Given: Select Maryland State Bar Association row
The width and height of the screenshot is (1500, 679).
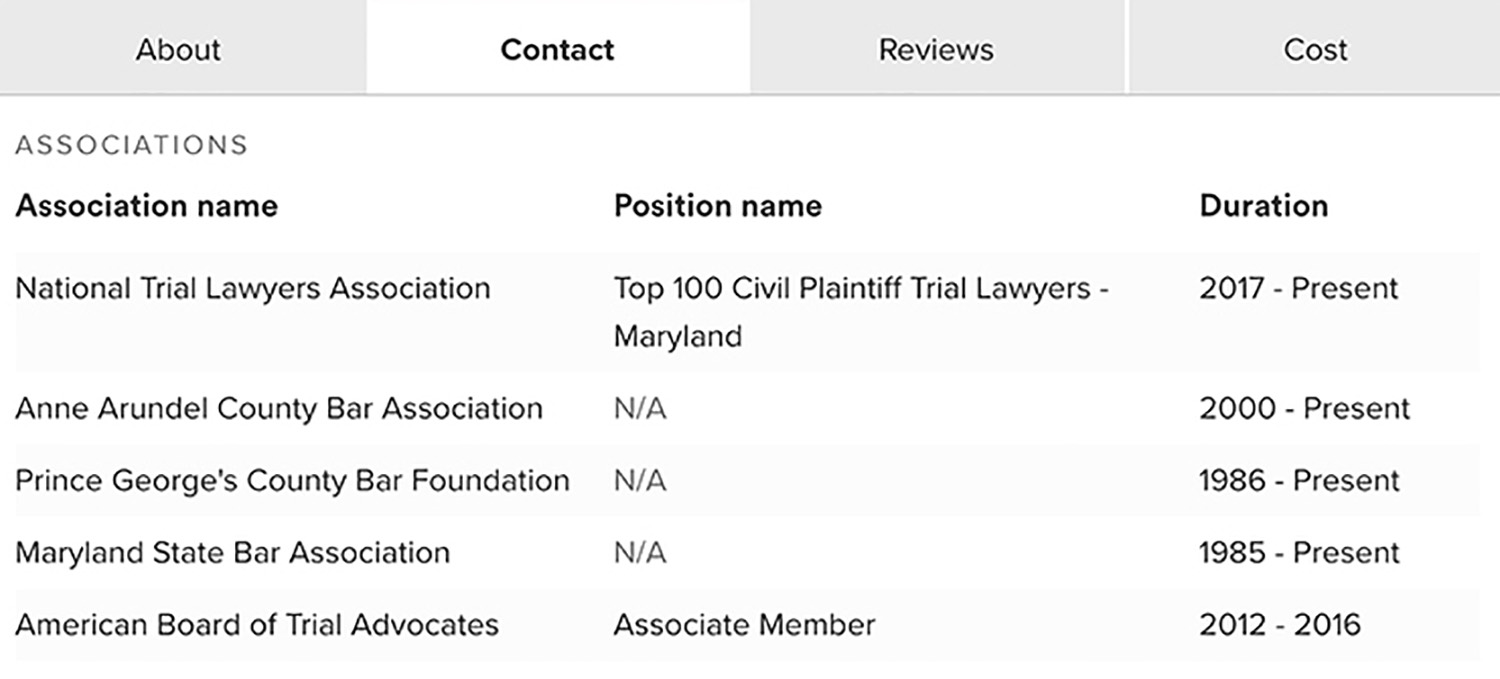Looking at the screenshot, I should (x=232, y=553).
